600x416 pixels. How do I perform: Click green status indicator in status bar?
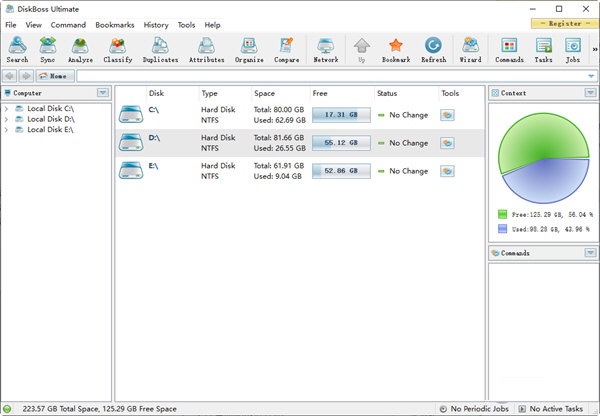coord(7,409)
